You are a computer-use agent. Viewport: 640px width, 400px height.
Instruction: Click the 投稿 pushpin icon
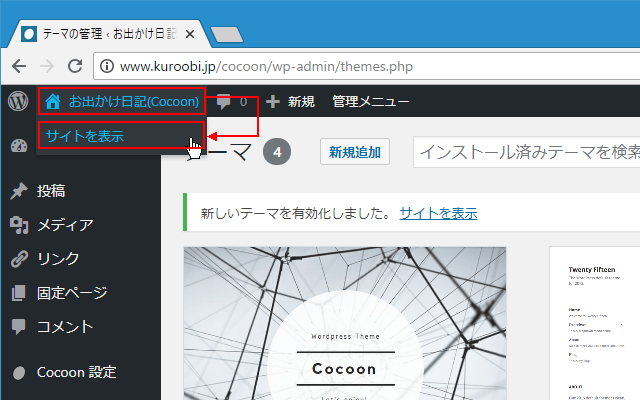tap(19, 191)
